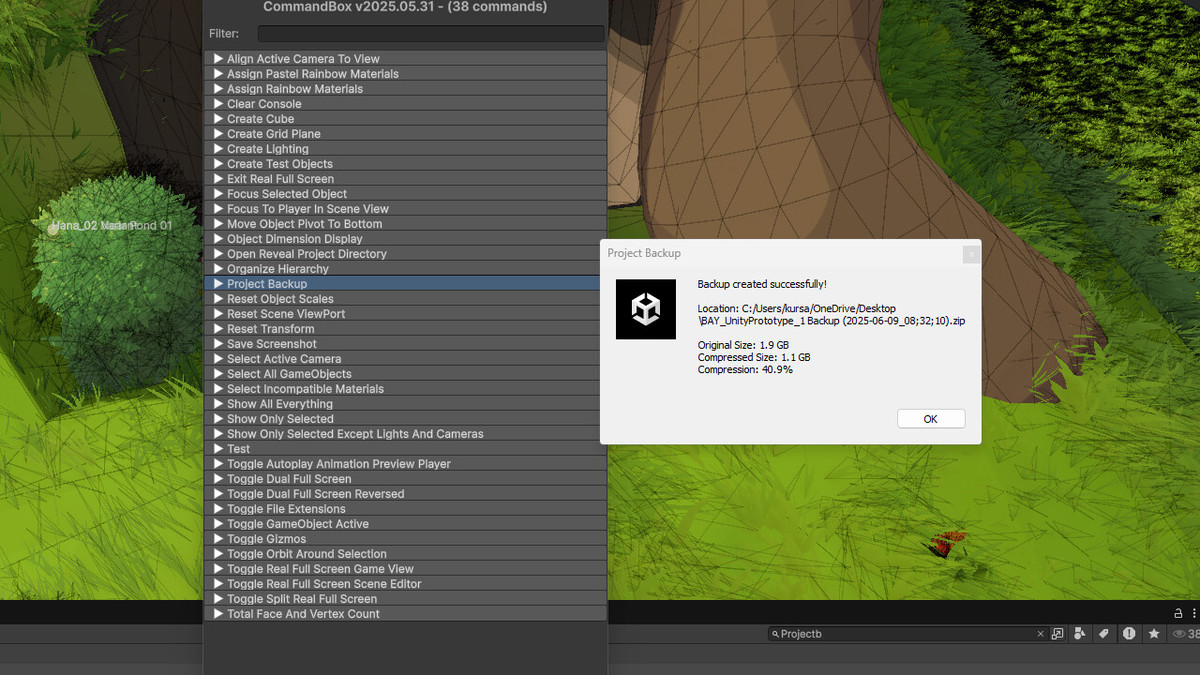Screen dimensions: 1200x675
Task: Click the Toggle Dual Full Screen row
Action: tap(405, 479)
